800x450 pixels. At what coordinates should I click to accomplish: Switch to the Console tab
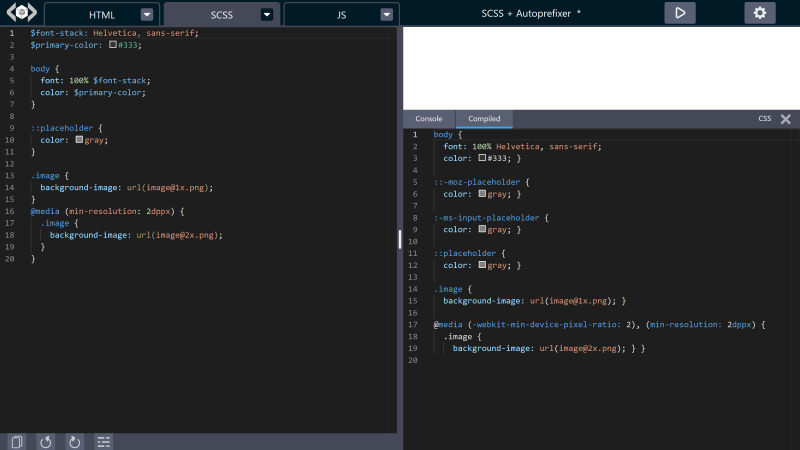[429, 119]
